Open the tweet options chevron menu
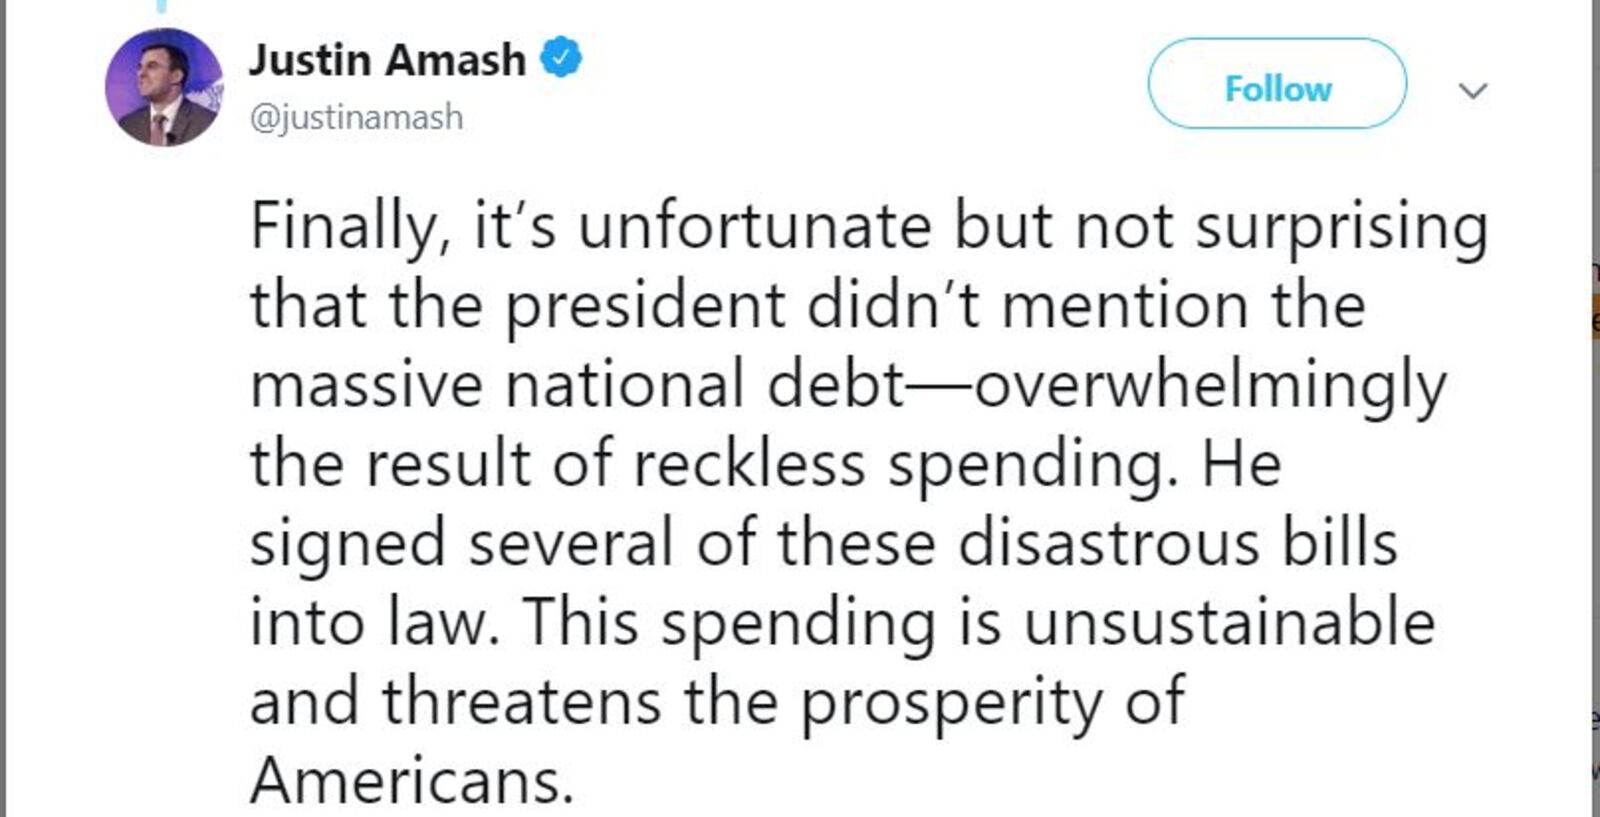The image size is (1600, 817). [x=1473, y=90]
